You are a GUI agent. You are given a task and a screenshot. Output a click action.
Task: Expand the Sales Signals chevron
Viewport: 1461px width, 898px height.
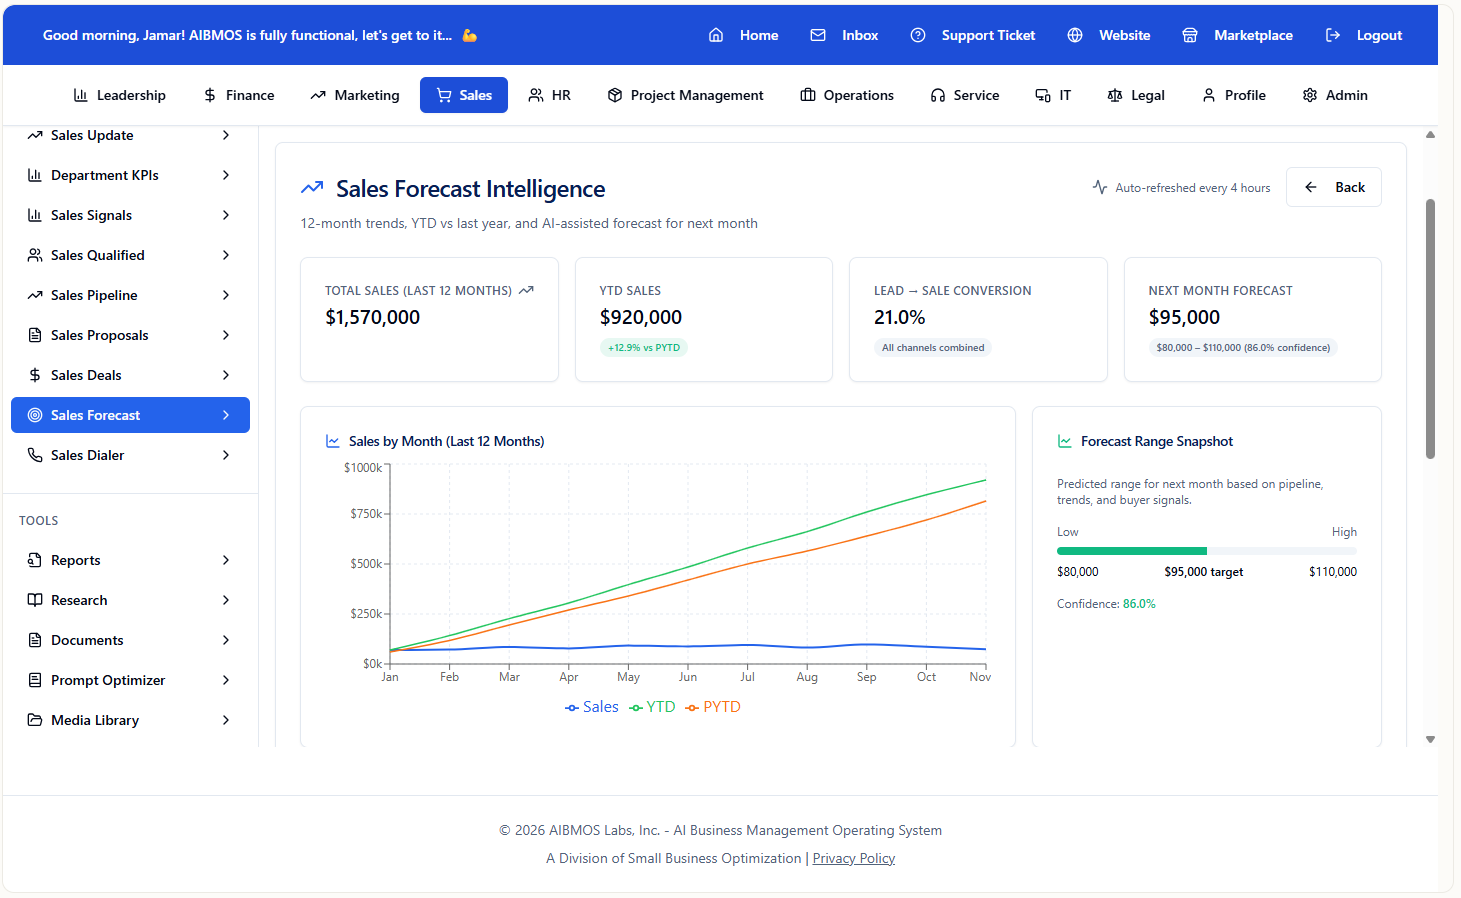tap(226, 215)
